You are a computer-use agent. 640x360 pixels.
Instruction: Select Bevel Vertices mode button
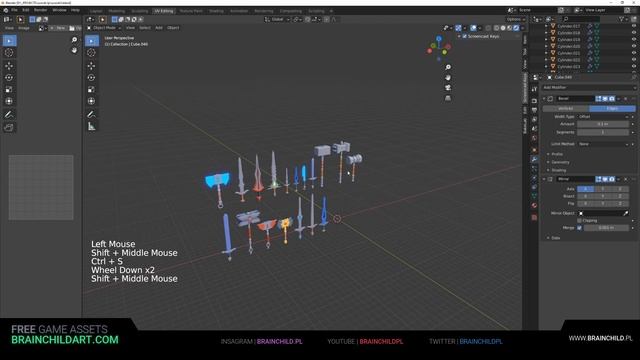566,109
